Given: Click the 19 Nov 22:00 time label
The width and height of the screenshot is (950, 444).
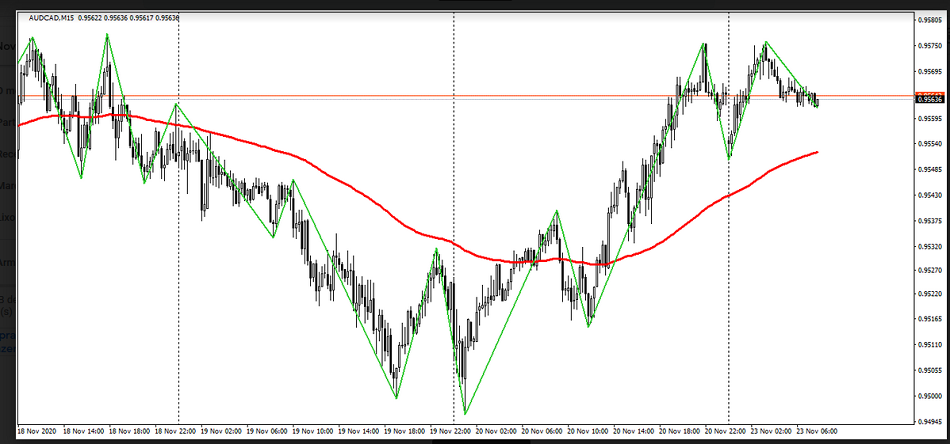Looking at the screenshot, I should [452, 432].
